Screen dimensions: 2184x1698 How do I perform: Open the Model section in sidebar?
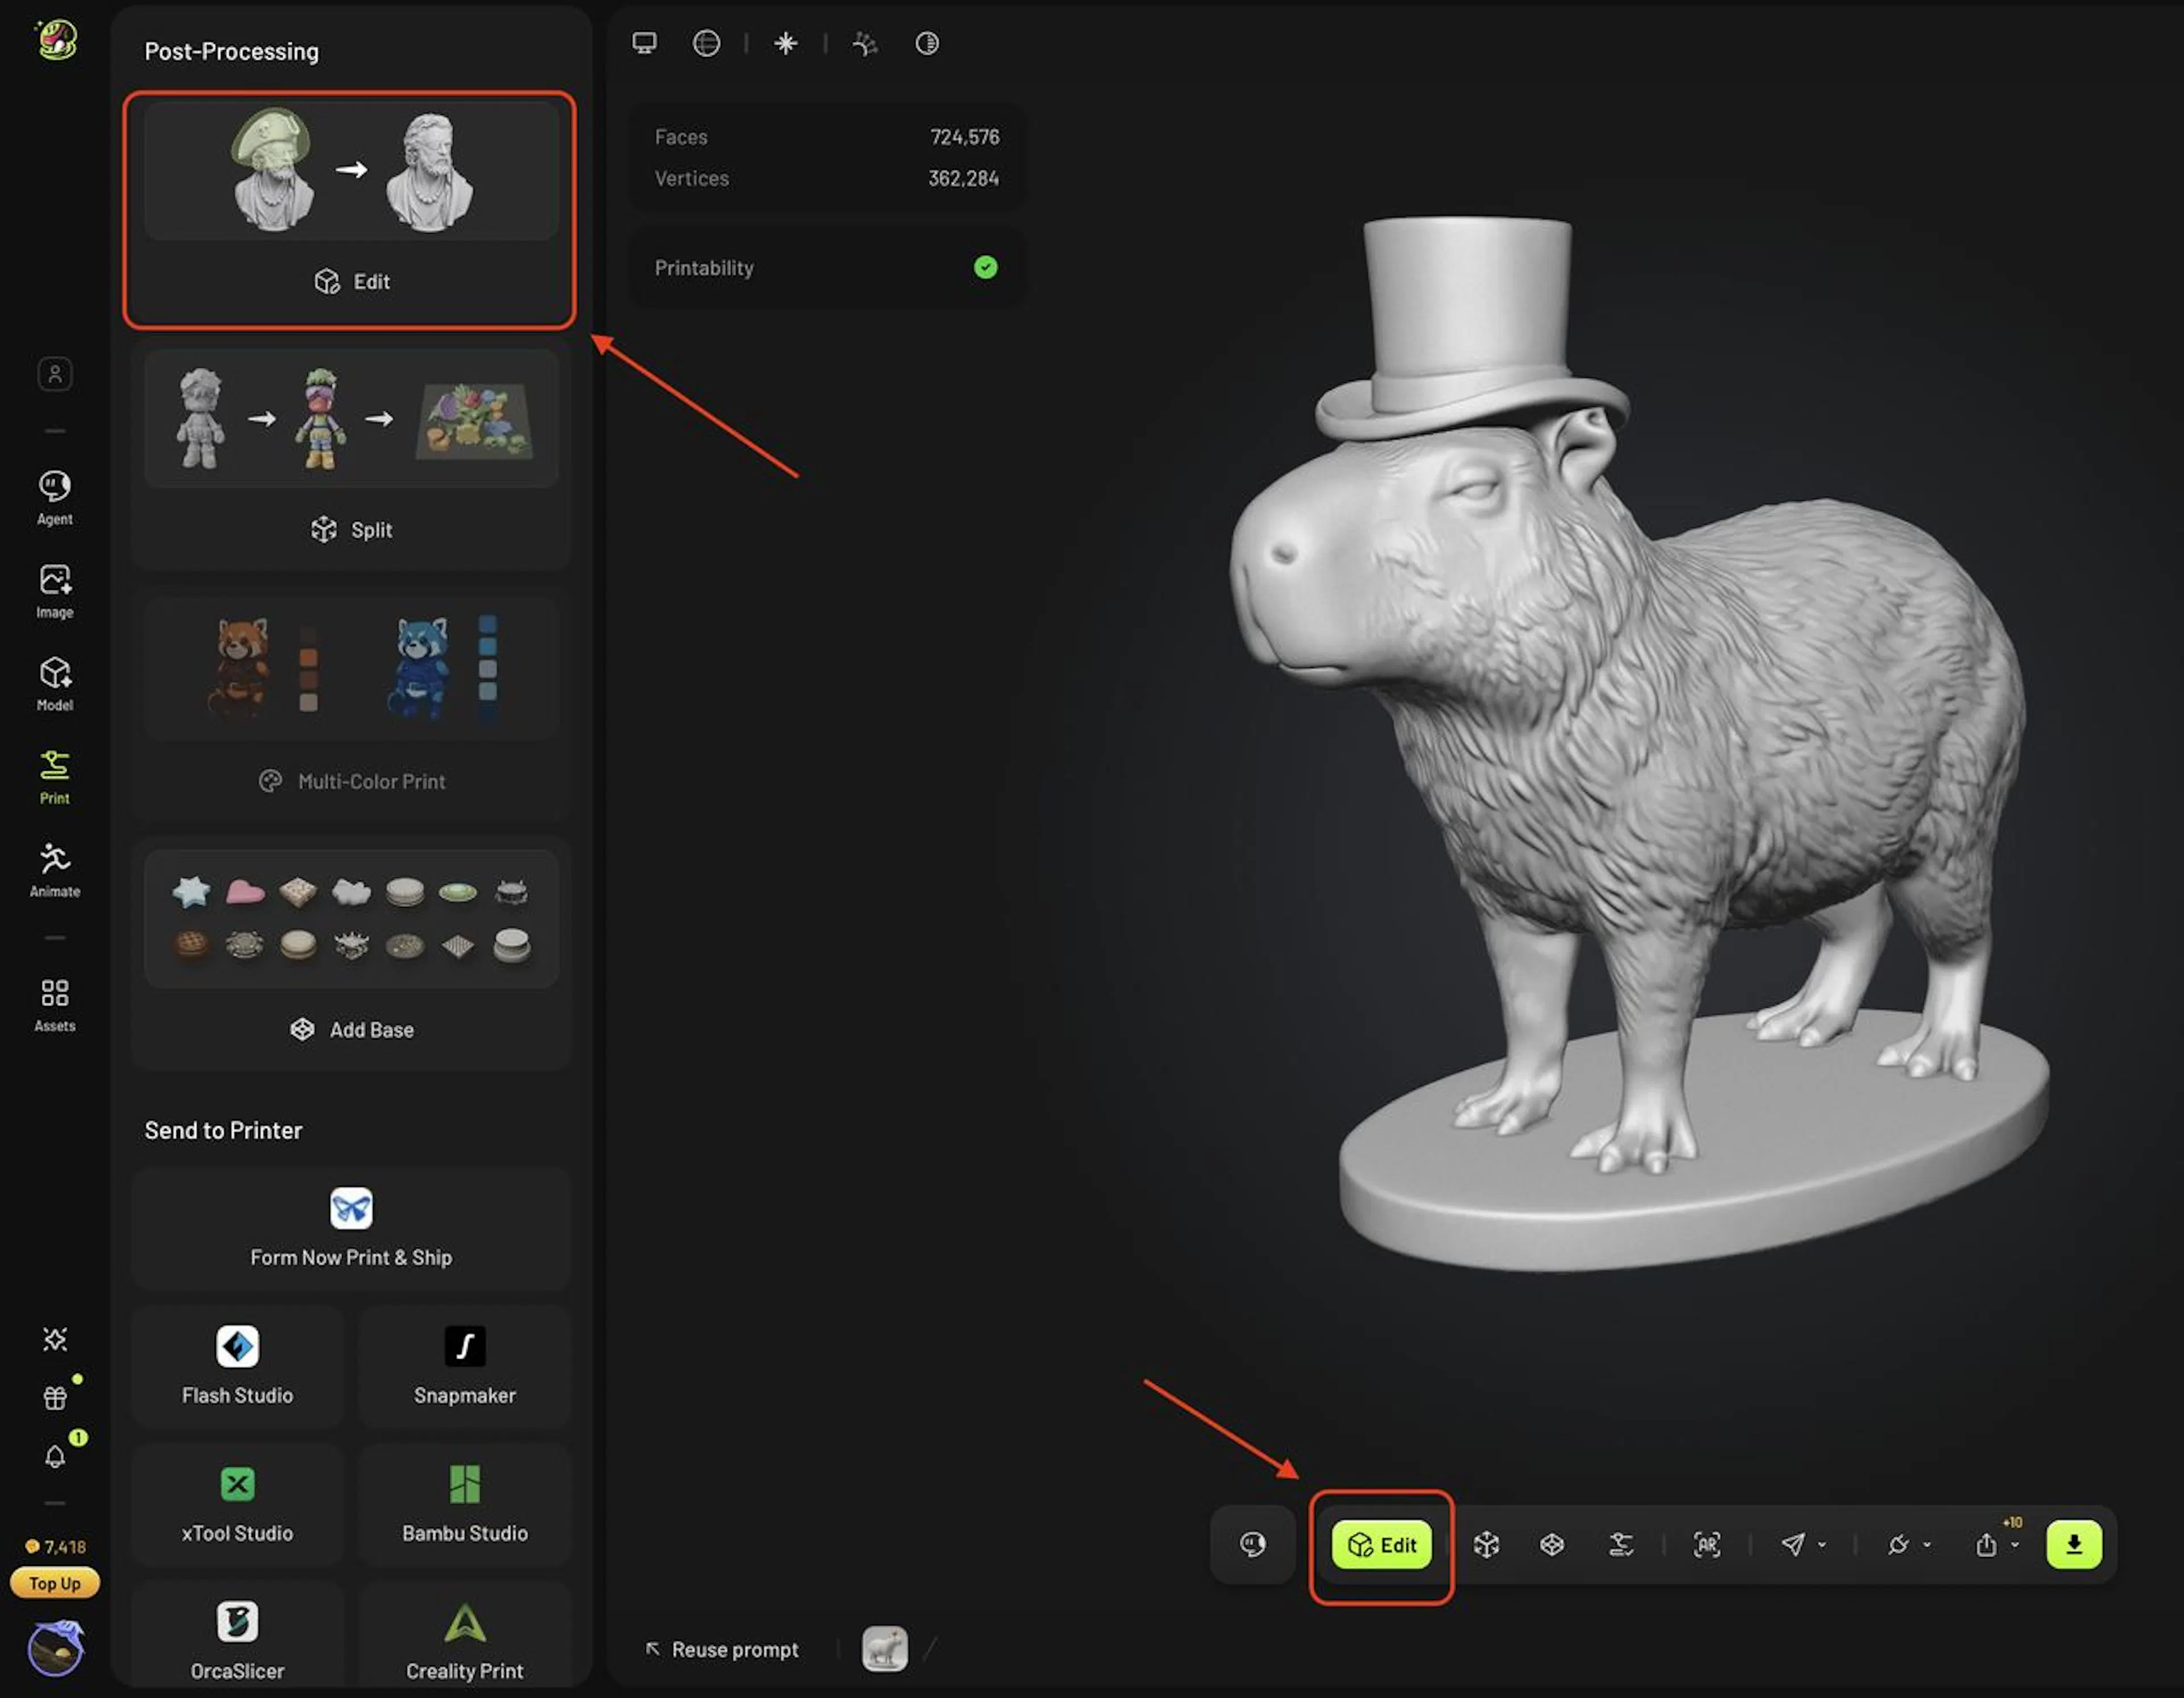coord(54,684)
